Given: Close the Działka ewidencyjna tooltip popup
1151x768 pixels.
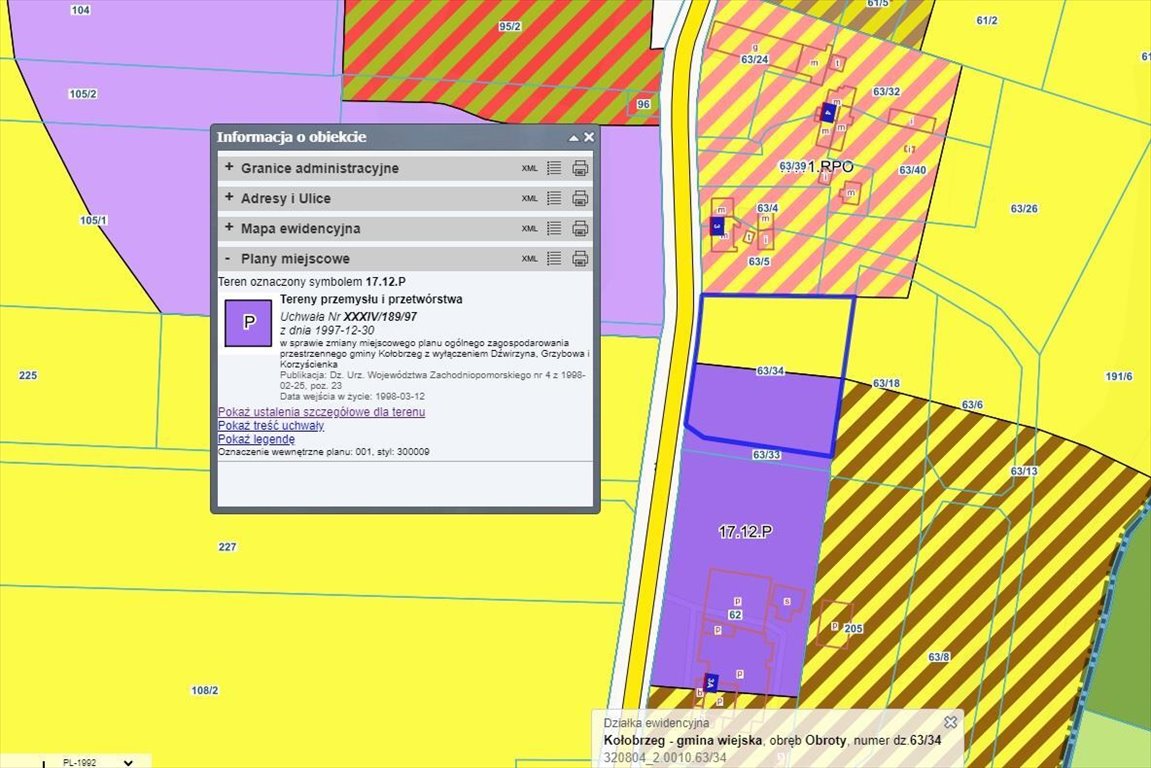Looking at the screenshot, I should [951, 722].
